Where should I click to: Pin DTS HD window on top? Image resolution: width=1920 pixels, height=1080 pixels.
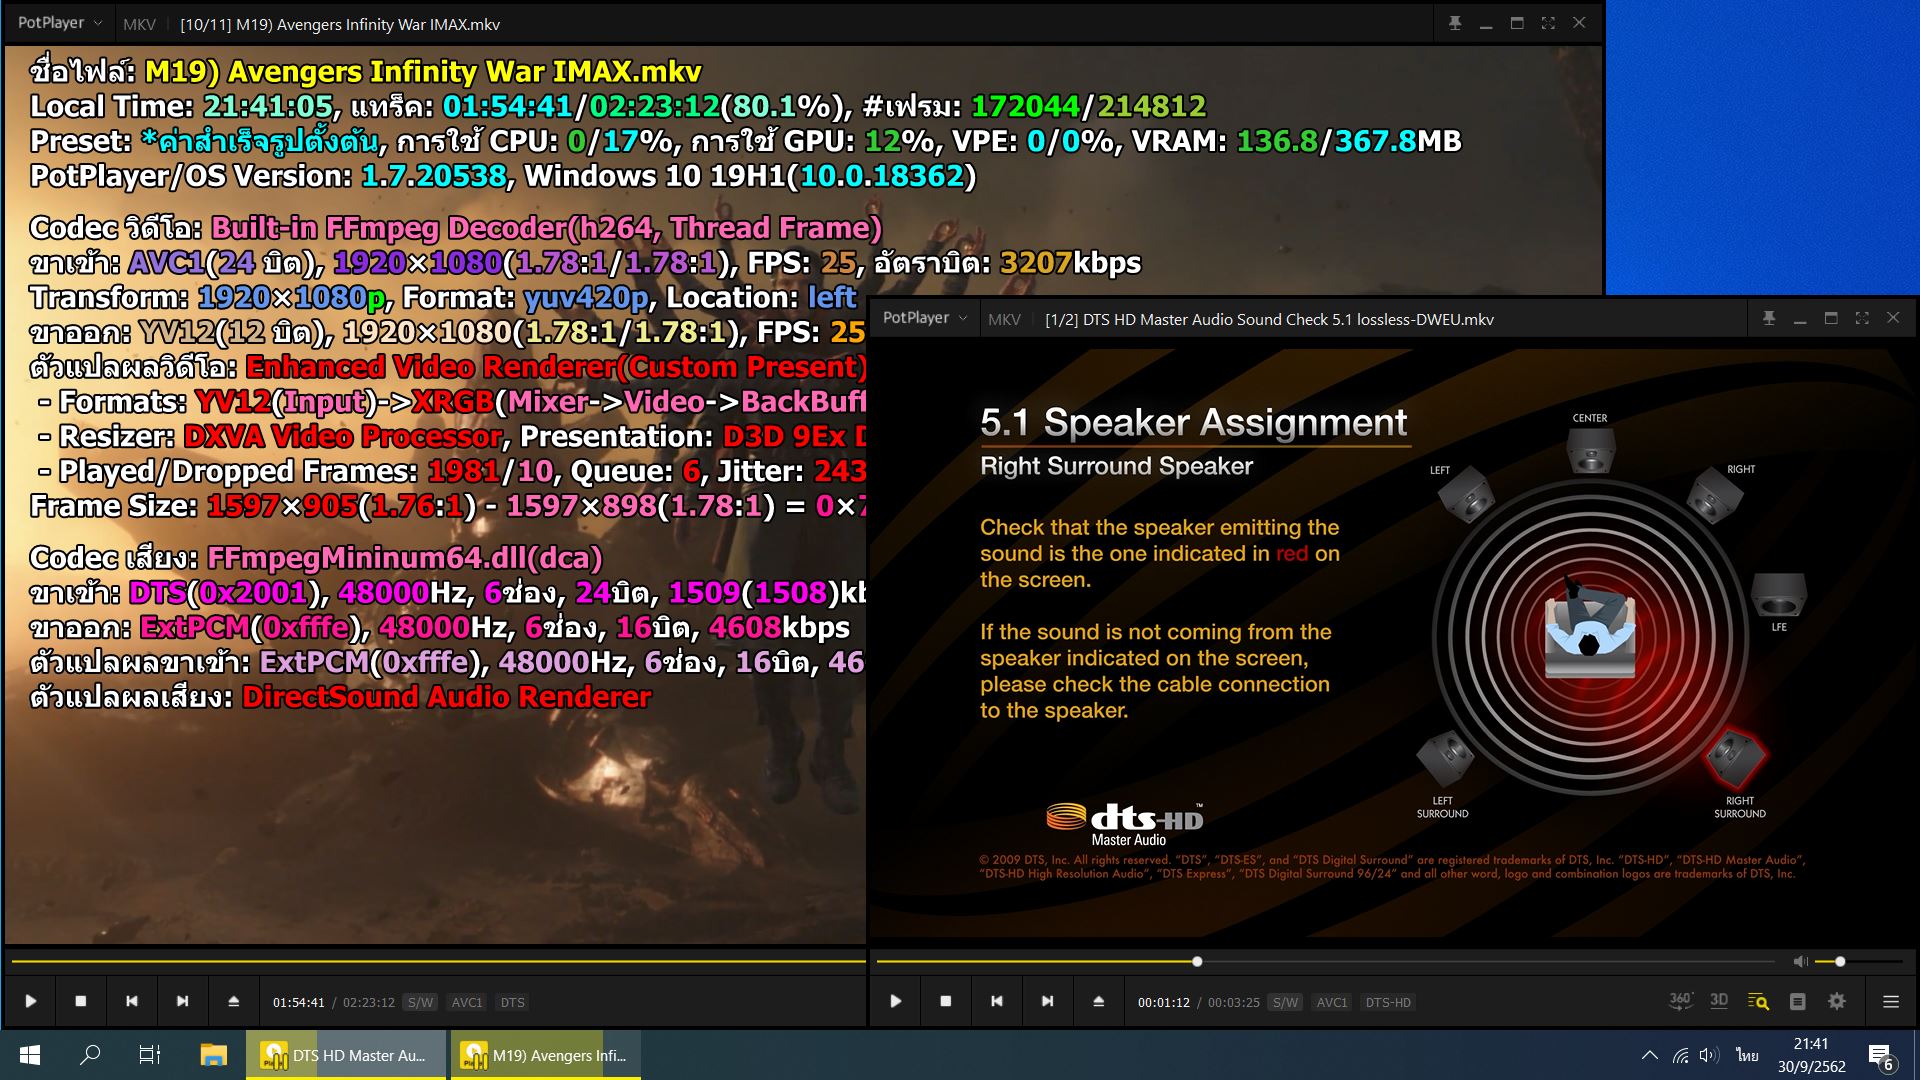pos(1769,318)
